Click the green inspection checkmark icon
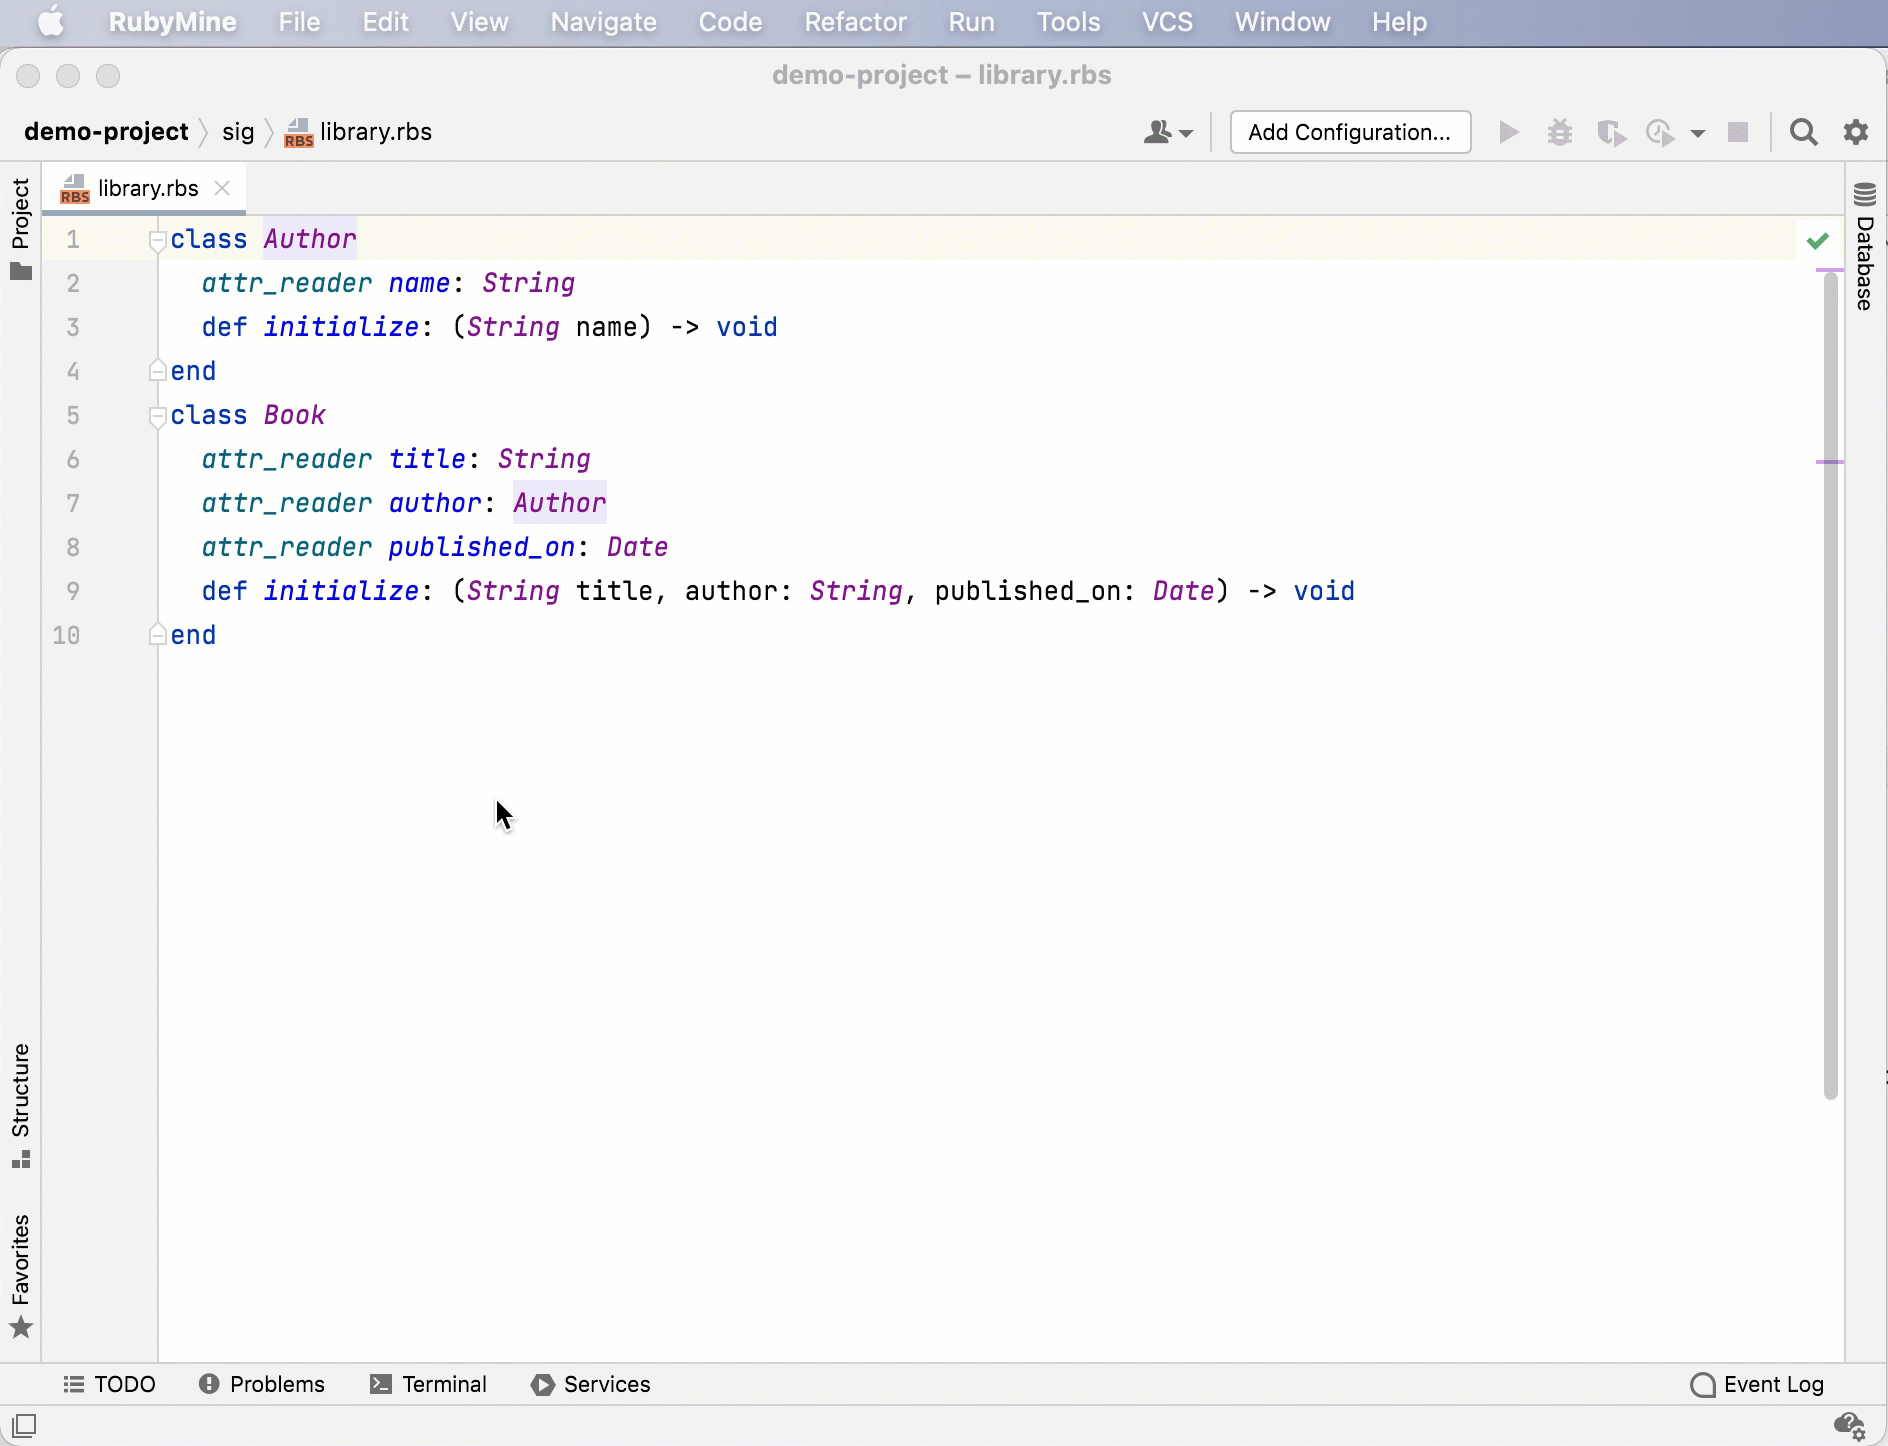 pos(1818,241)
